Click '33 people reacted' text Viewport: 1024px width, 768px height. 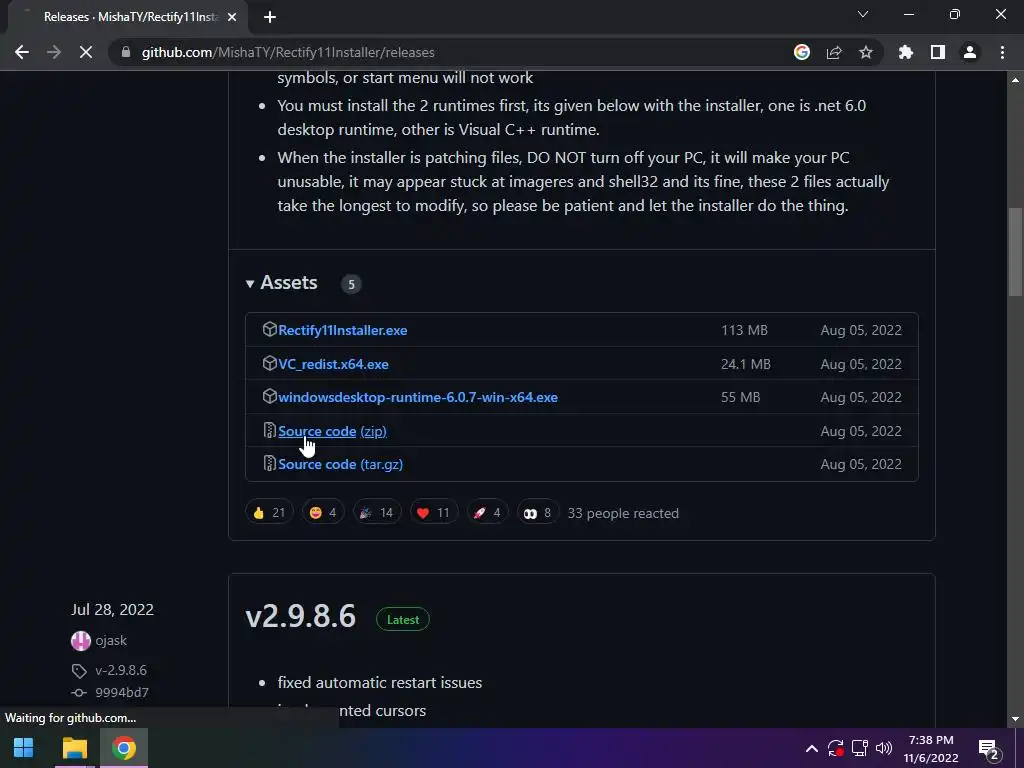(623, 513)
